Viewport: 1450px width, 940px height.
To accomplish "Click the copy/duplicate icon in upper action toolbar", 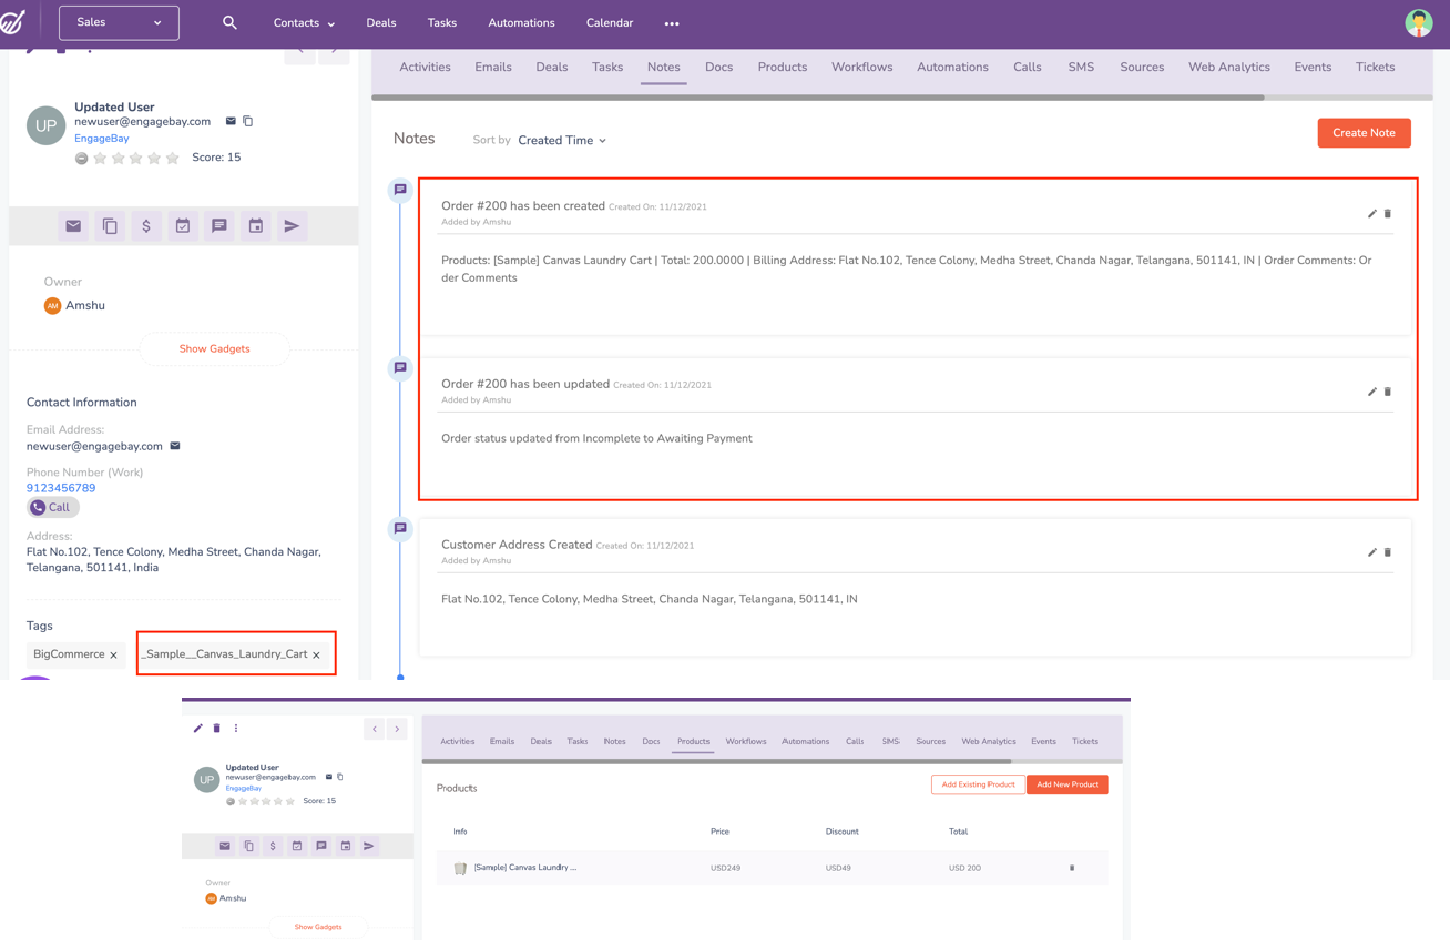I will [110, 226].
